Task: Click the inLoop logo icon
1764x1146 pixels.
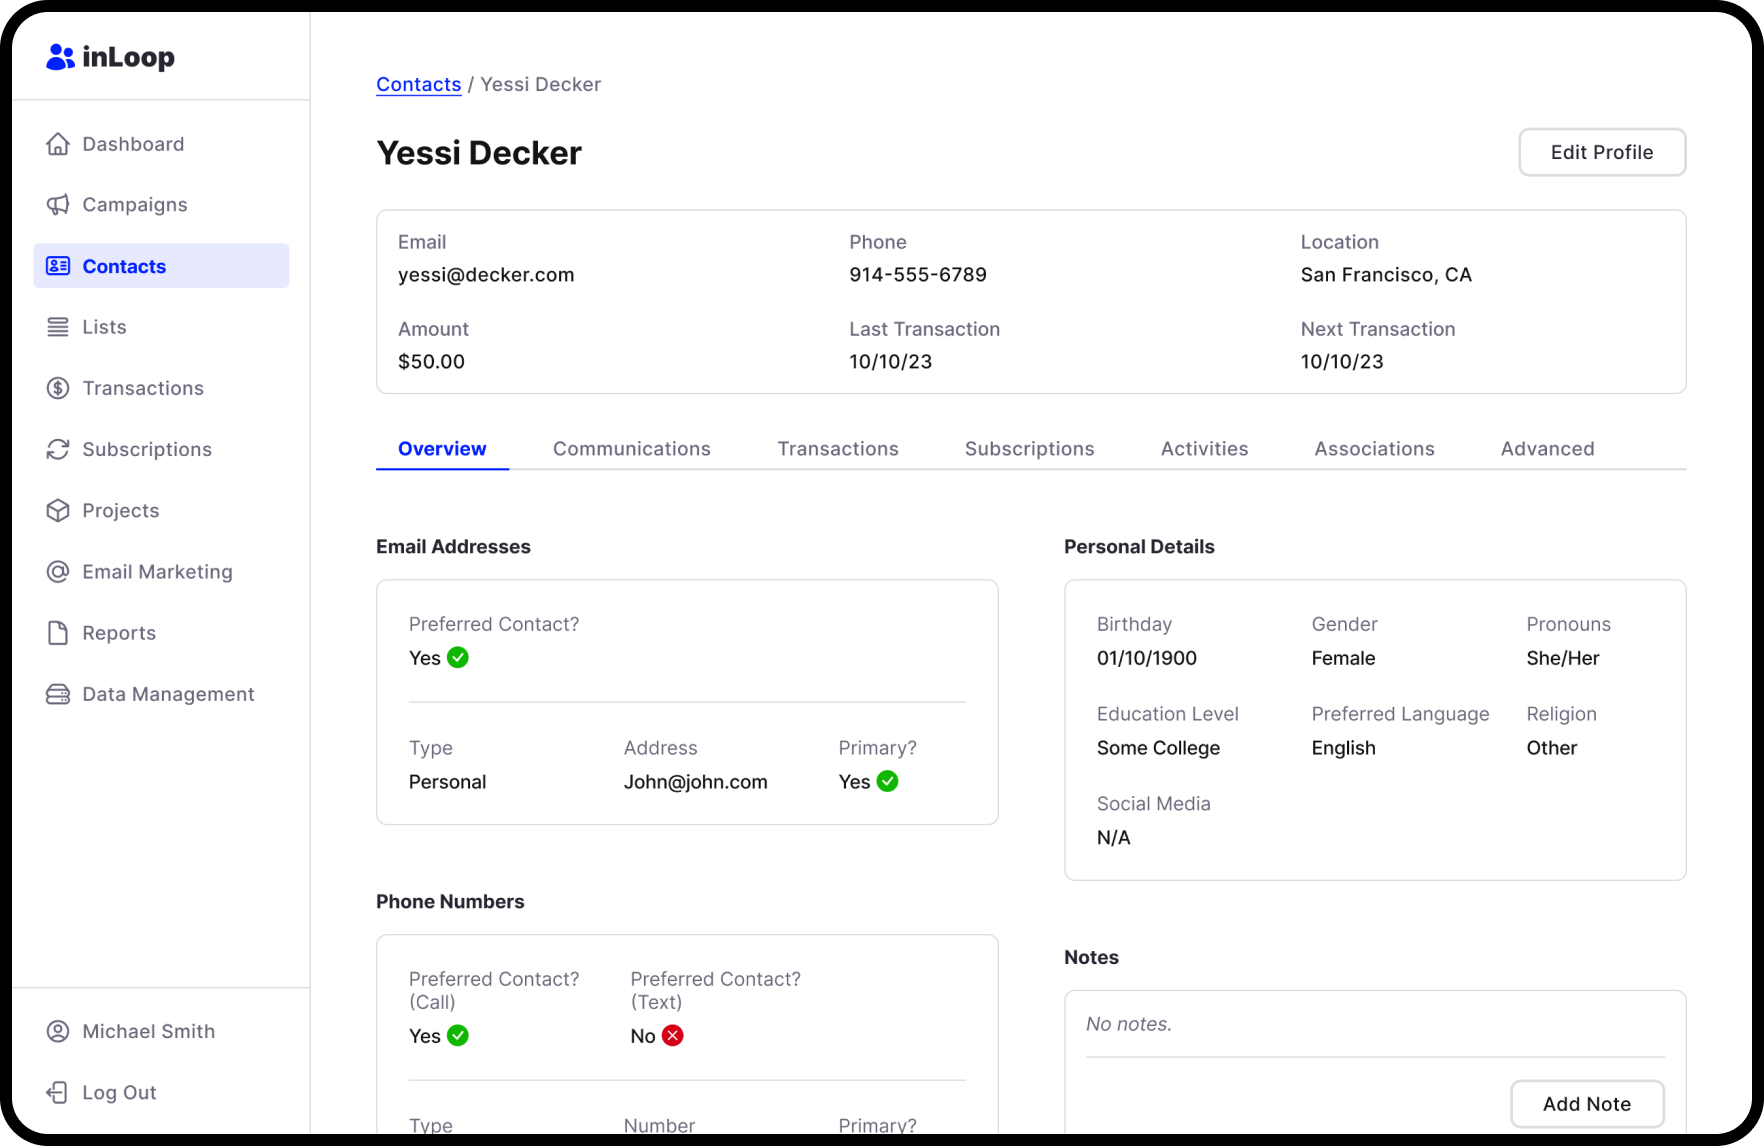Action: pos(60,58)
